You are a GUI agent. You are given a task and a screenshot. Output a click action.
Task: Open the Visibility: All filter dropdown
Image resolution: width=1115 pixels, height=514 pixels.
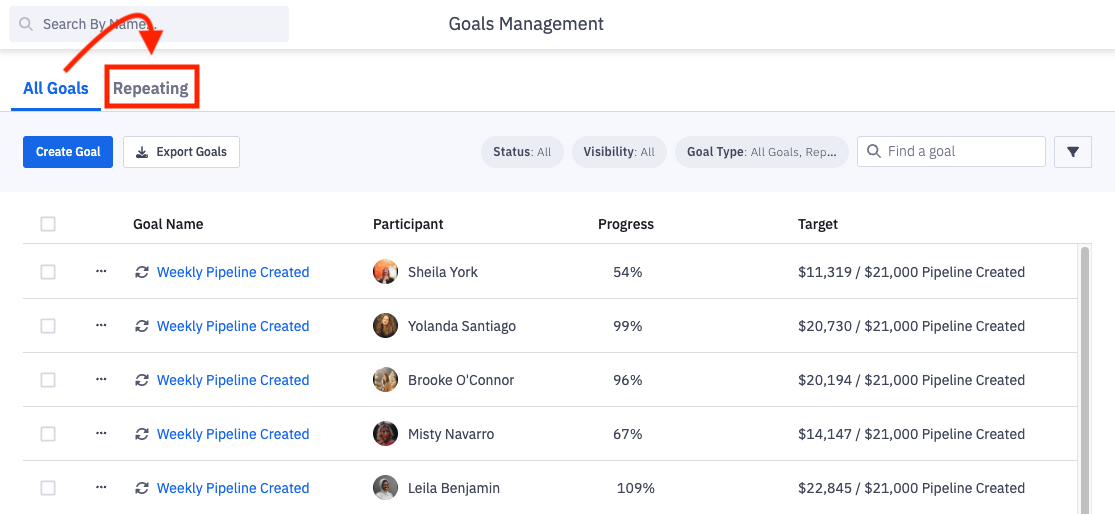pyautogui.click(x=619, y=152)
